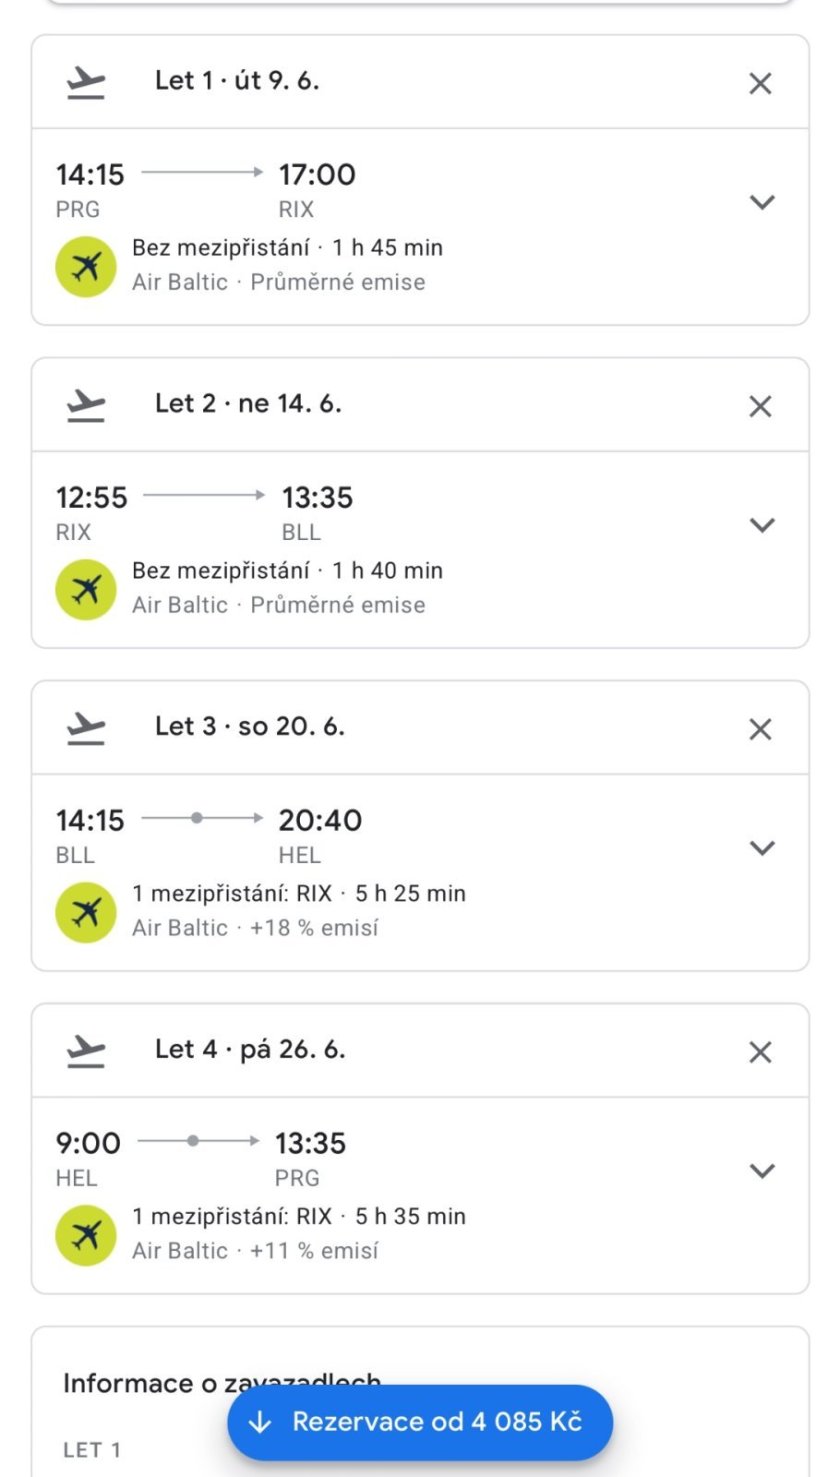Remove Let 1 with its X icon

point(760,84)
